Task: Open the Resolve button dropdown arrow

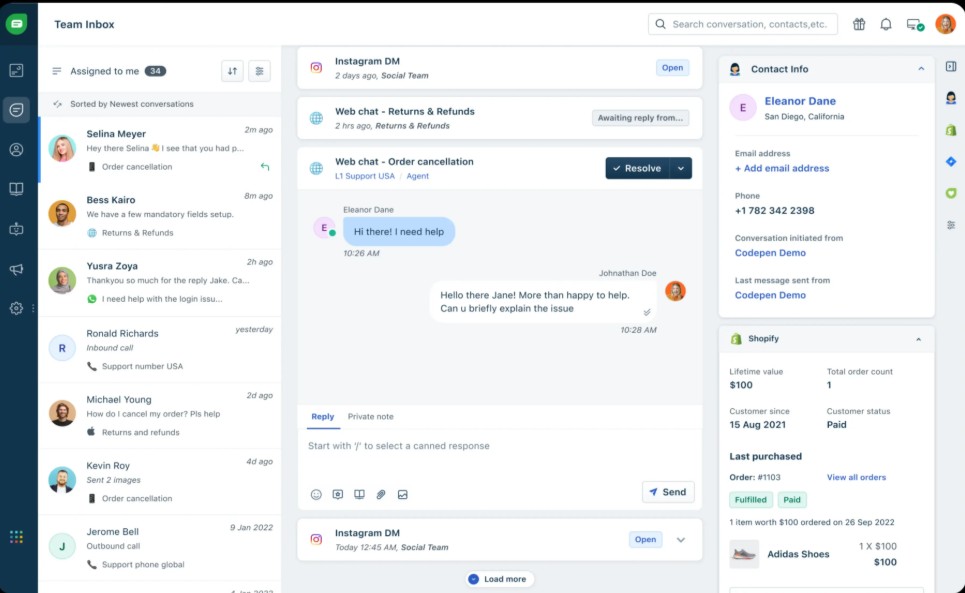Action: (681, 169)
